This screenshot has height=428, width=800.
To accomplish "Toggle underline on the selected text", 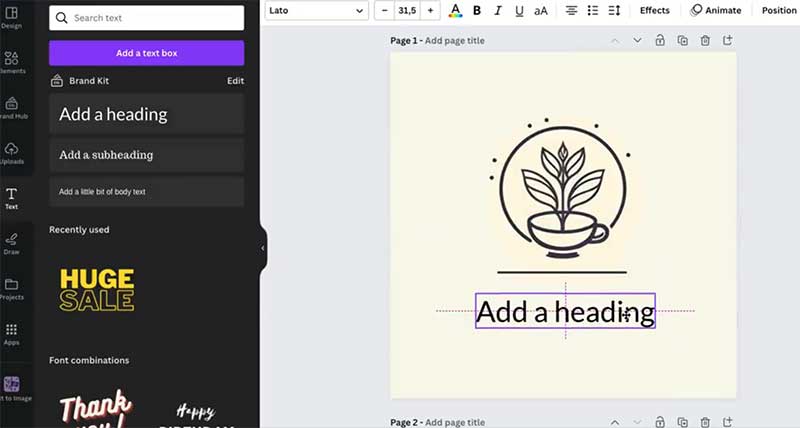I will click(518, 11).
